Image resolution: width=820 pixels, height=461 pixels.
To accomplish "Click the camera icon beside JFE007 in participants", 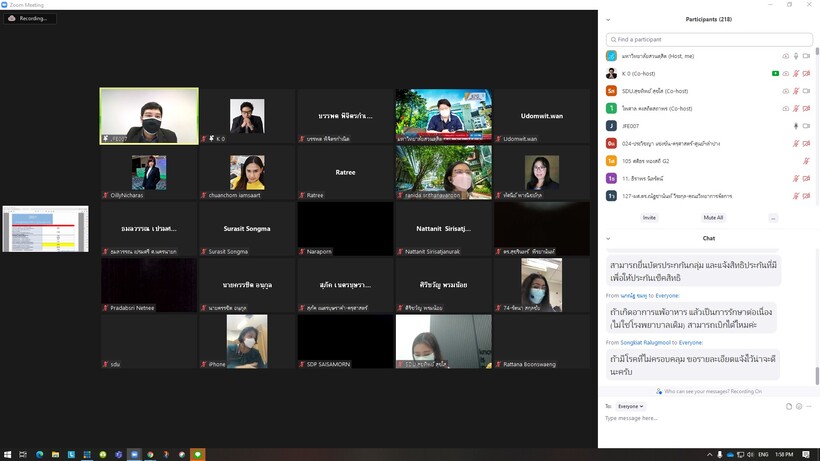I will coord(806,126).
